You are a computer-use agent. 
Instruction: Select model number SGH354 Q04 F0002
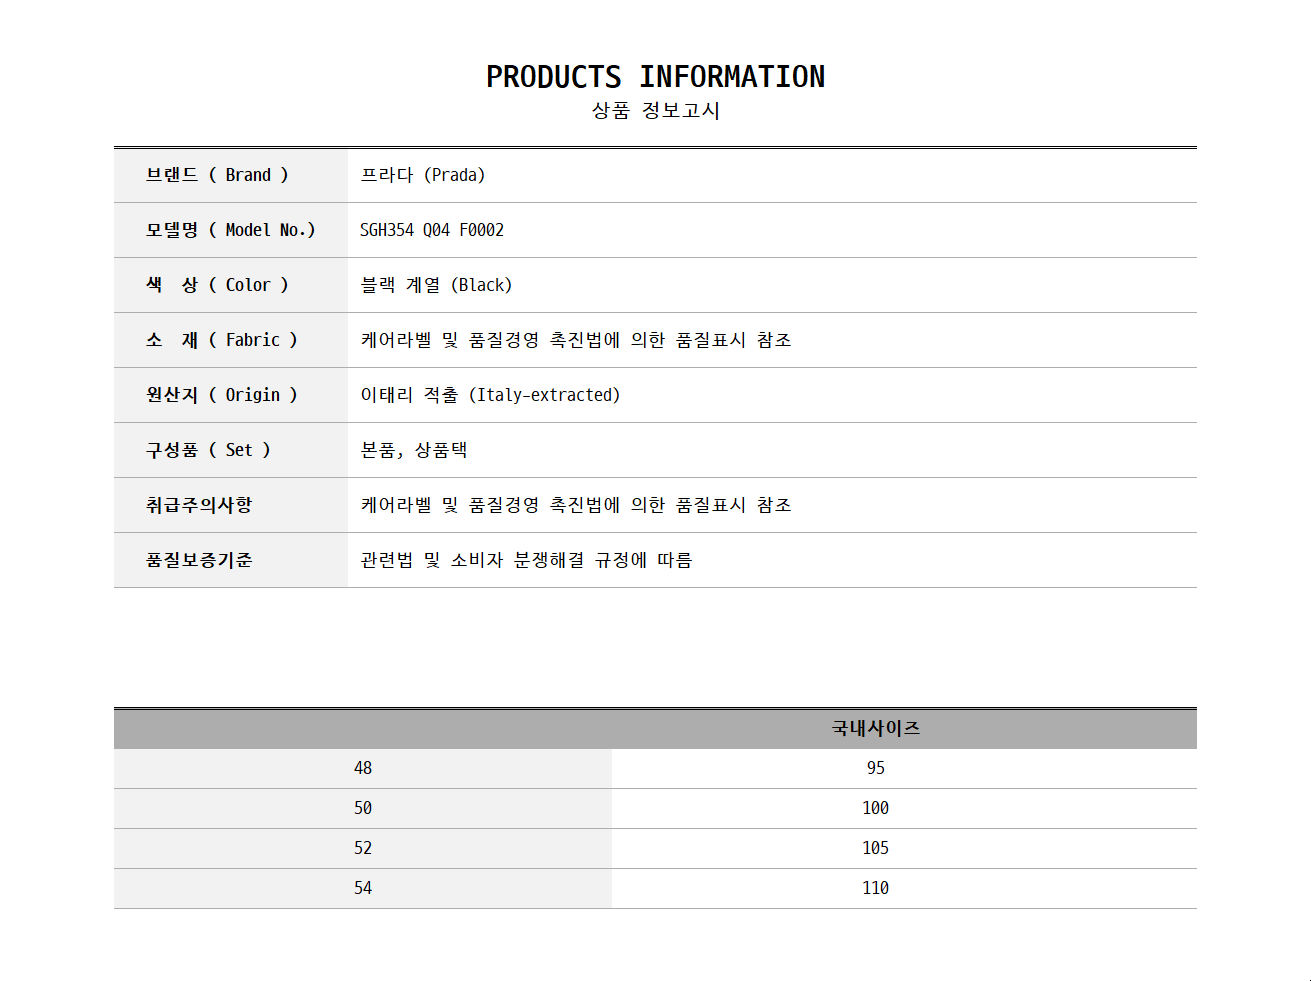pos(432,230)
